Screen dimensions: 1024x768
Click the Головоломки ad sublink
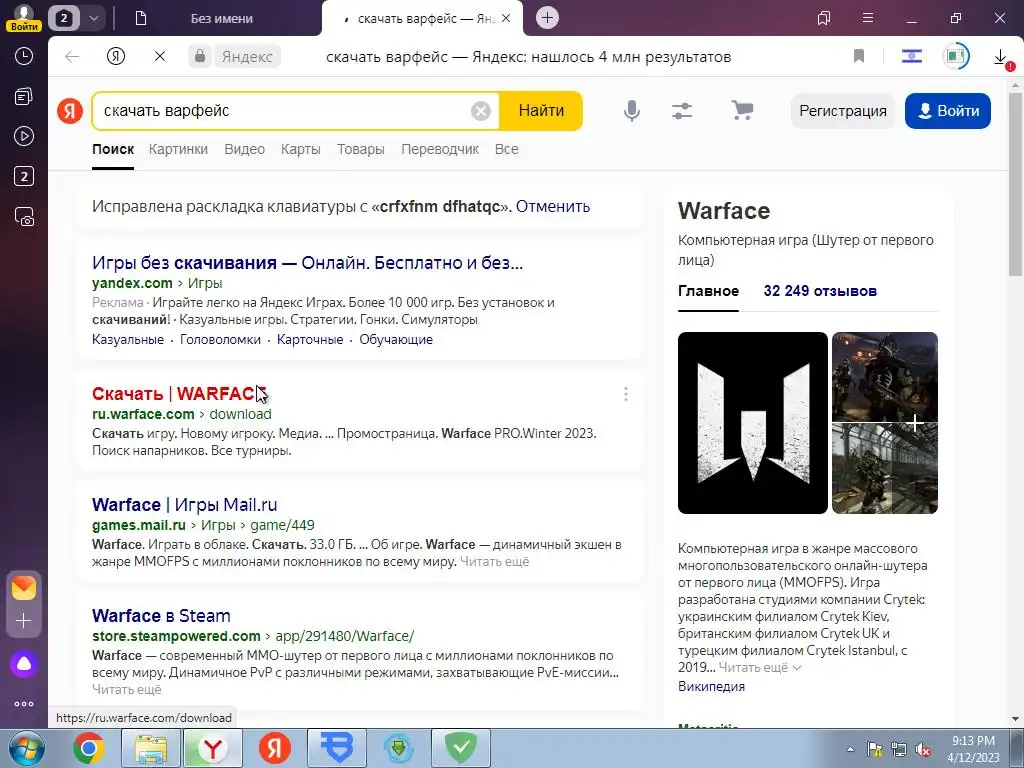pyautogui.click(x=220, y=340)
